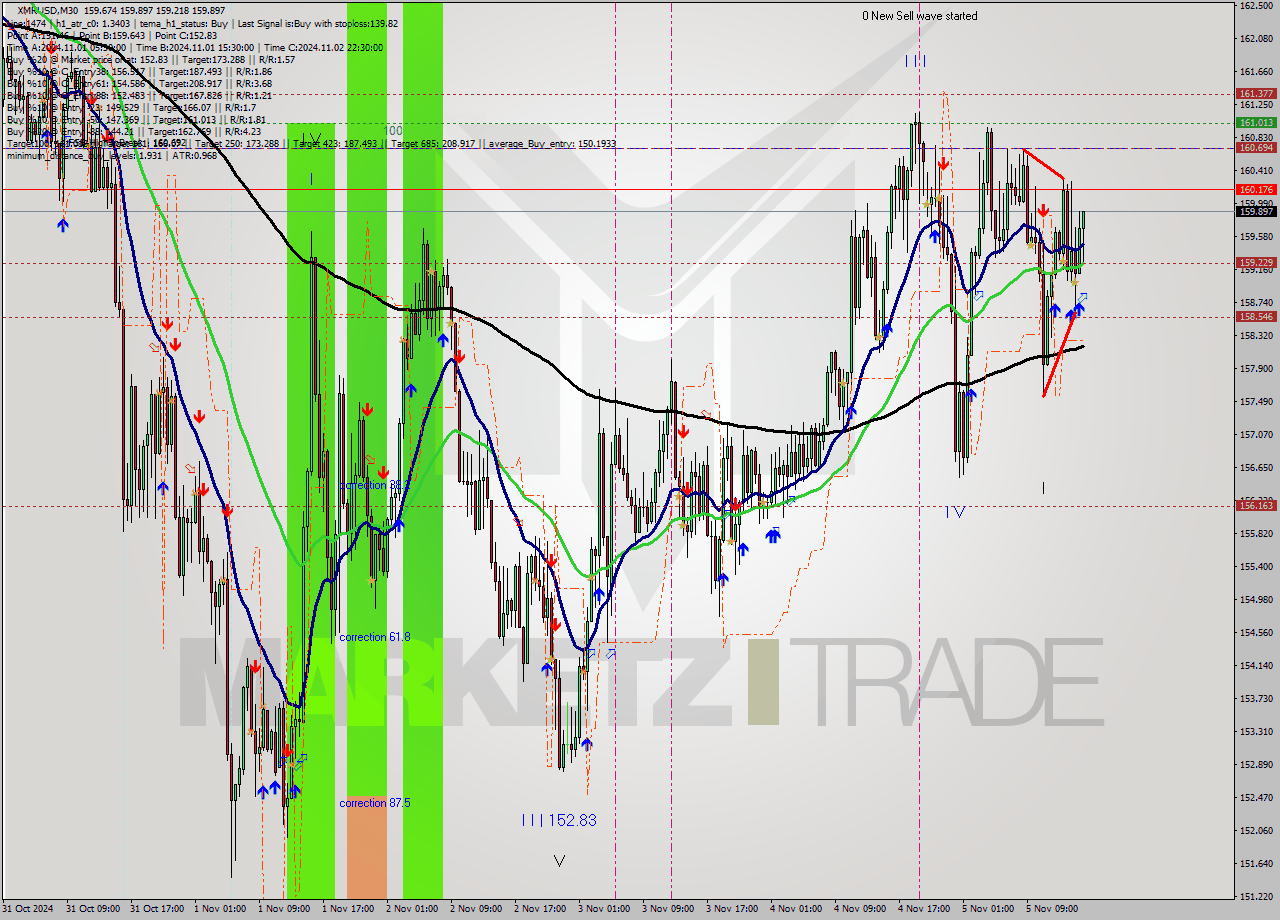
Task: Click the blue 'I I I' wave label at top
Action: coord(915,61)
